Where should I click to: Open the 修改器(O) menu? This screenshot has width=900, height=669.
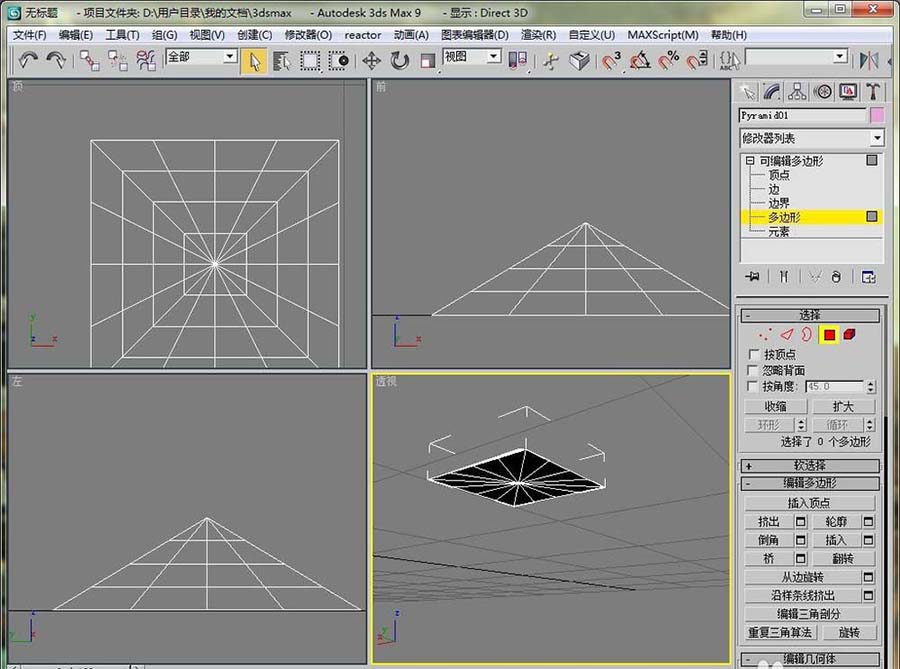(308, 34)
